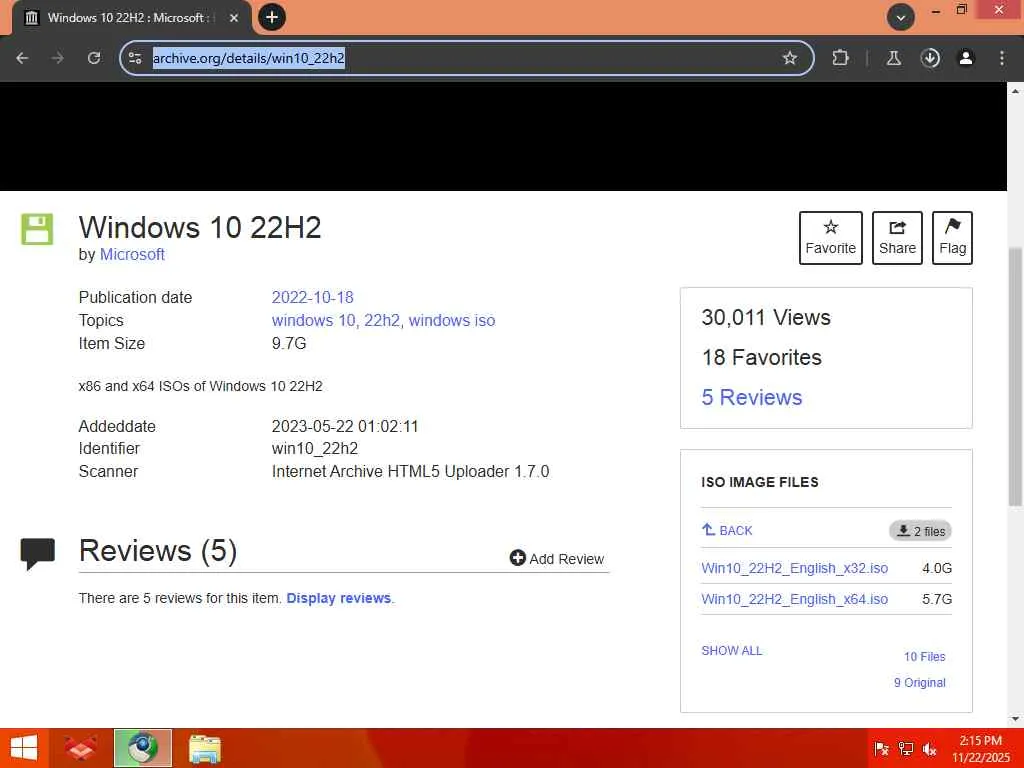The image size is (1024, 768).
Task: Click the browser forward arrow
Action: (x=57, y=58)
